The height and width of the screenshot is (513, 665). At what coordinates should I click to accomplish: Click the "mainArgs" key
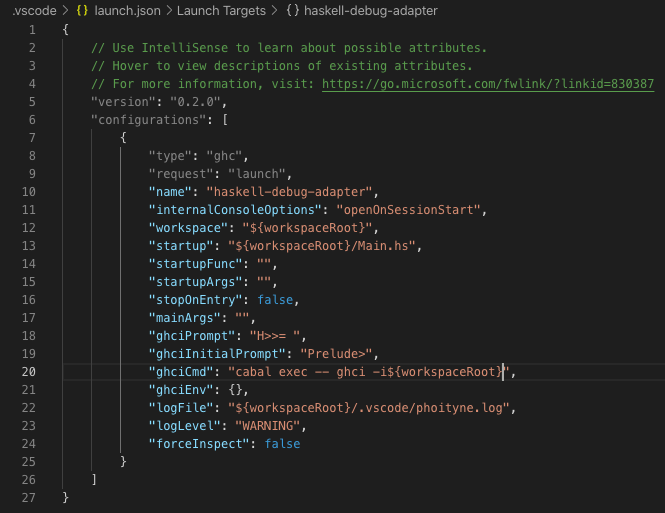tap(185, 318)
